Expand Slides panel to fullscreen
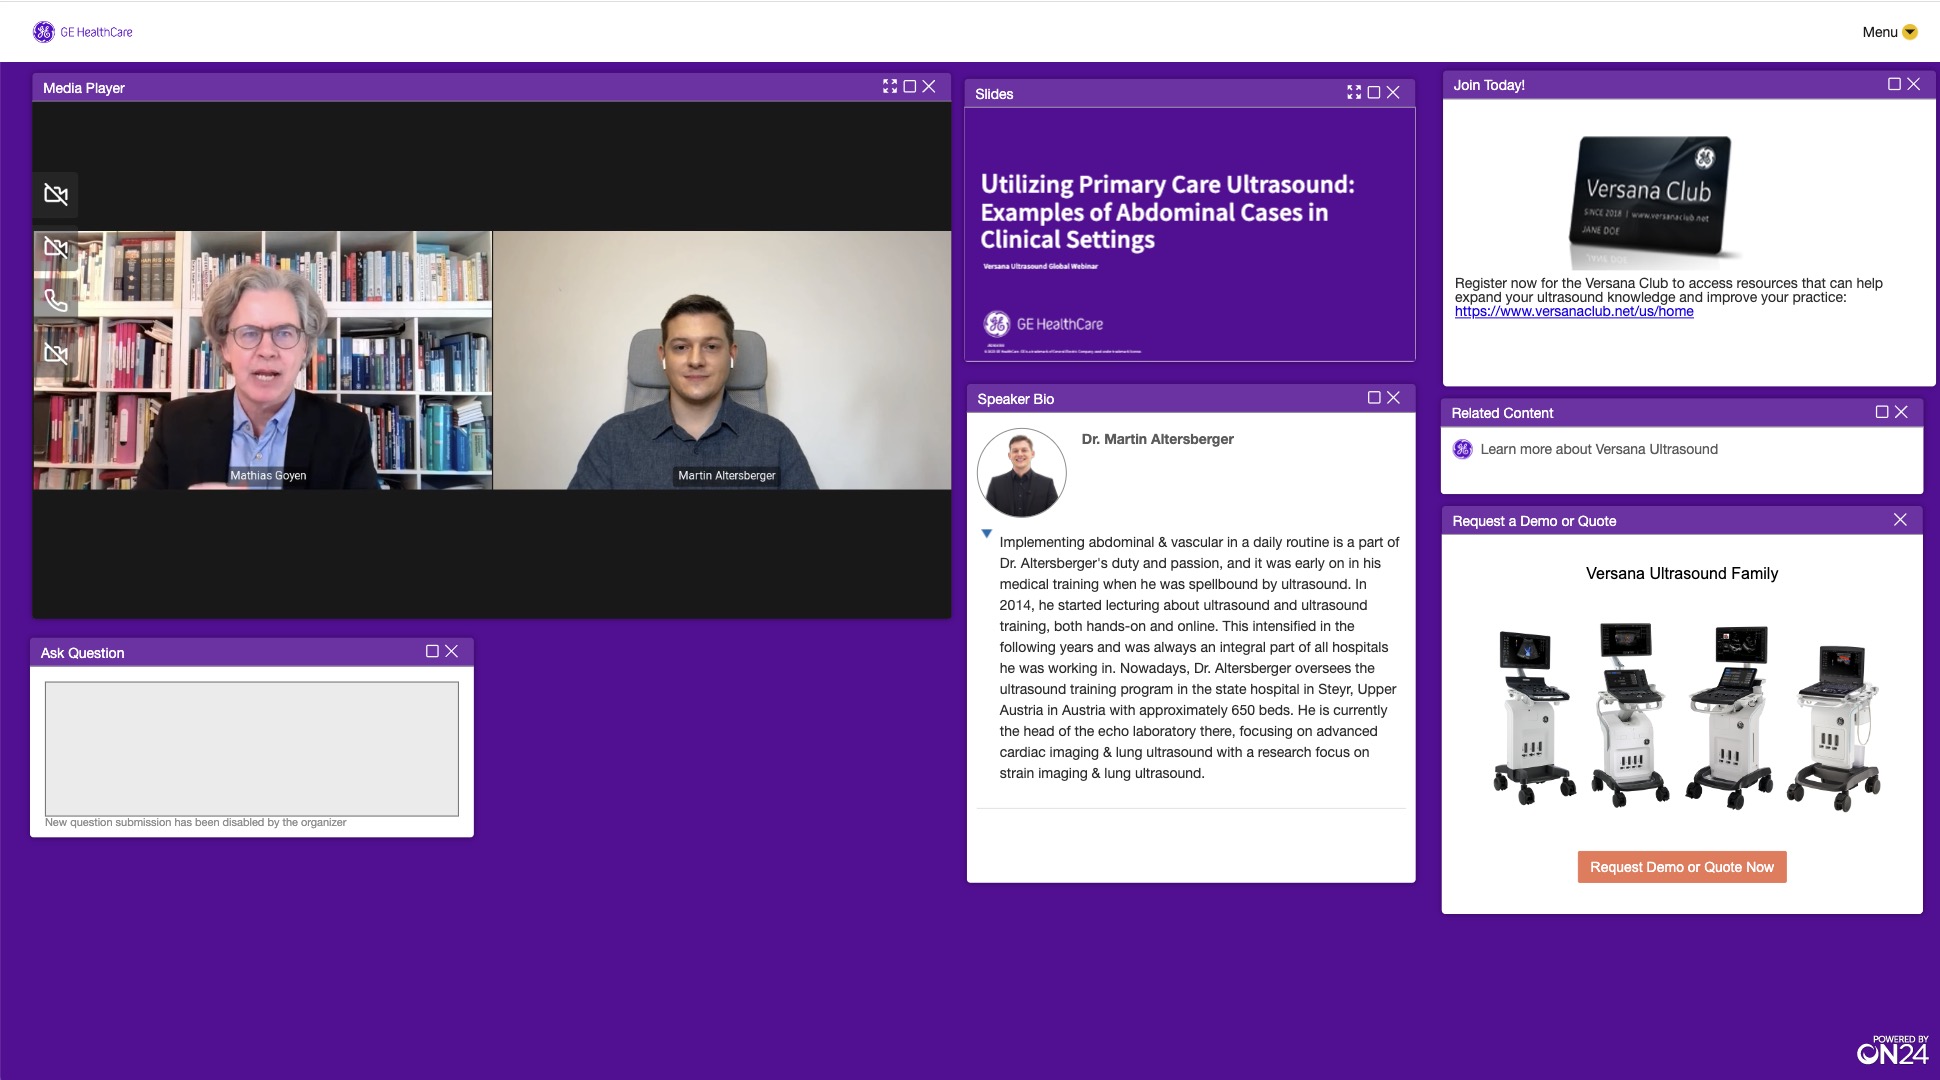 pos(1354,93)
